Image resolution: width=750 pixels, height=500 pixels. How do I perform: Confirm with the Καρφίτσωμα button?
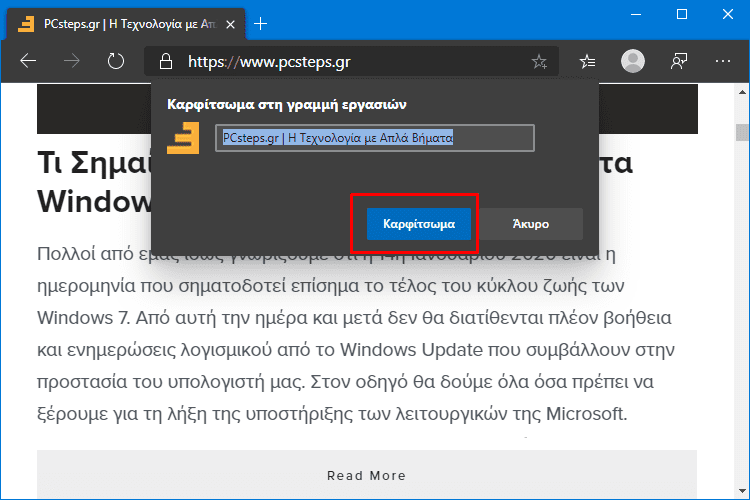coord(419,224)
